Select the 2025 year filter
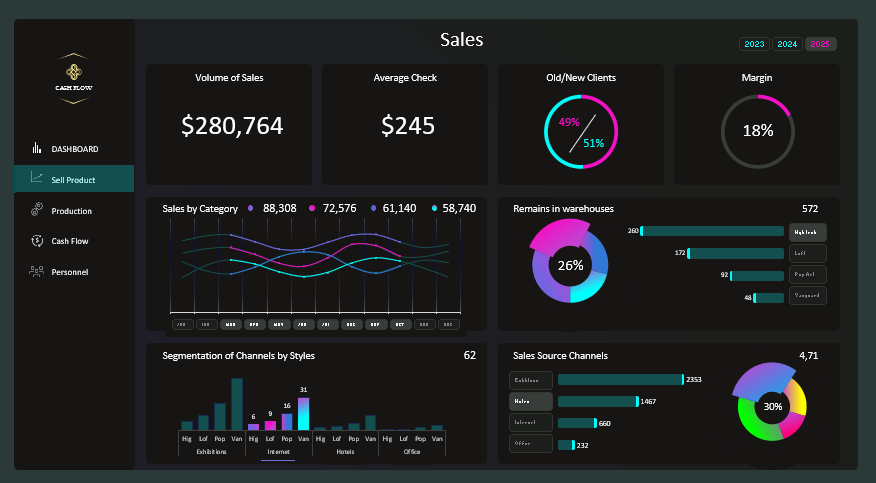 (x=820, y=44)
